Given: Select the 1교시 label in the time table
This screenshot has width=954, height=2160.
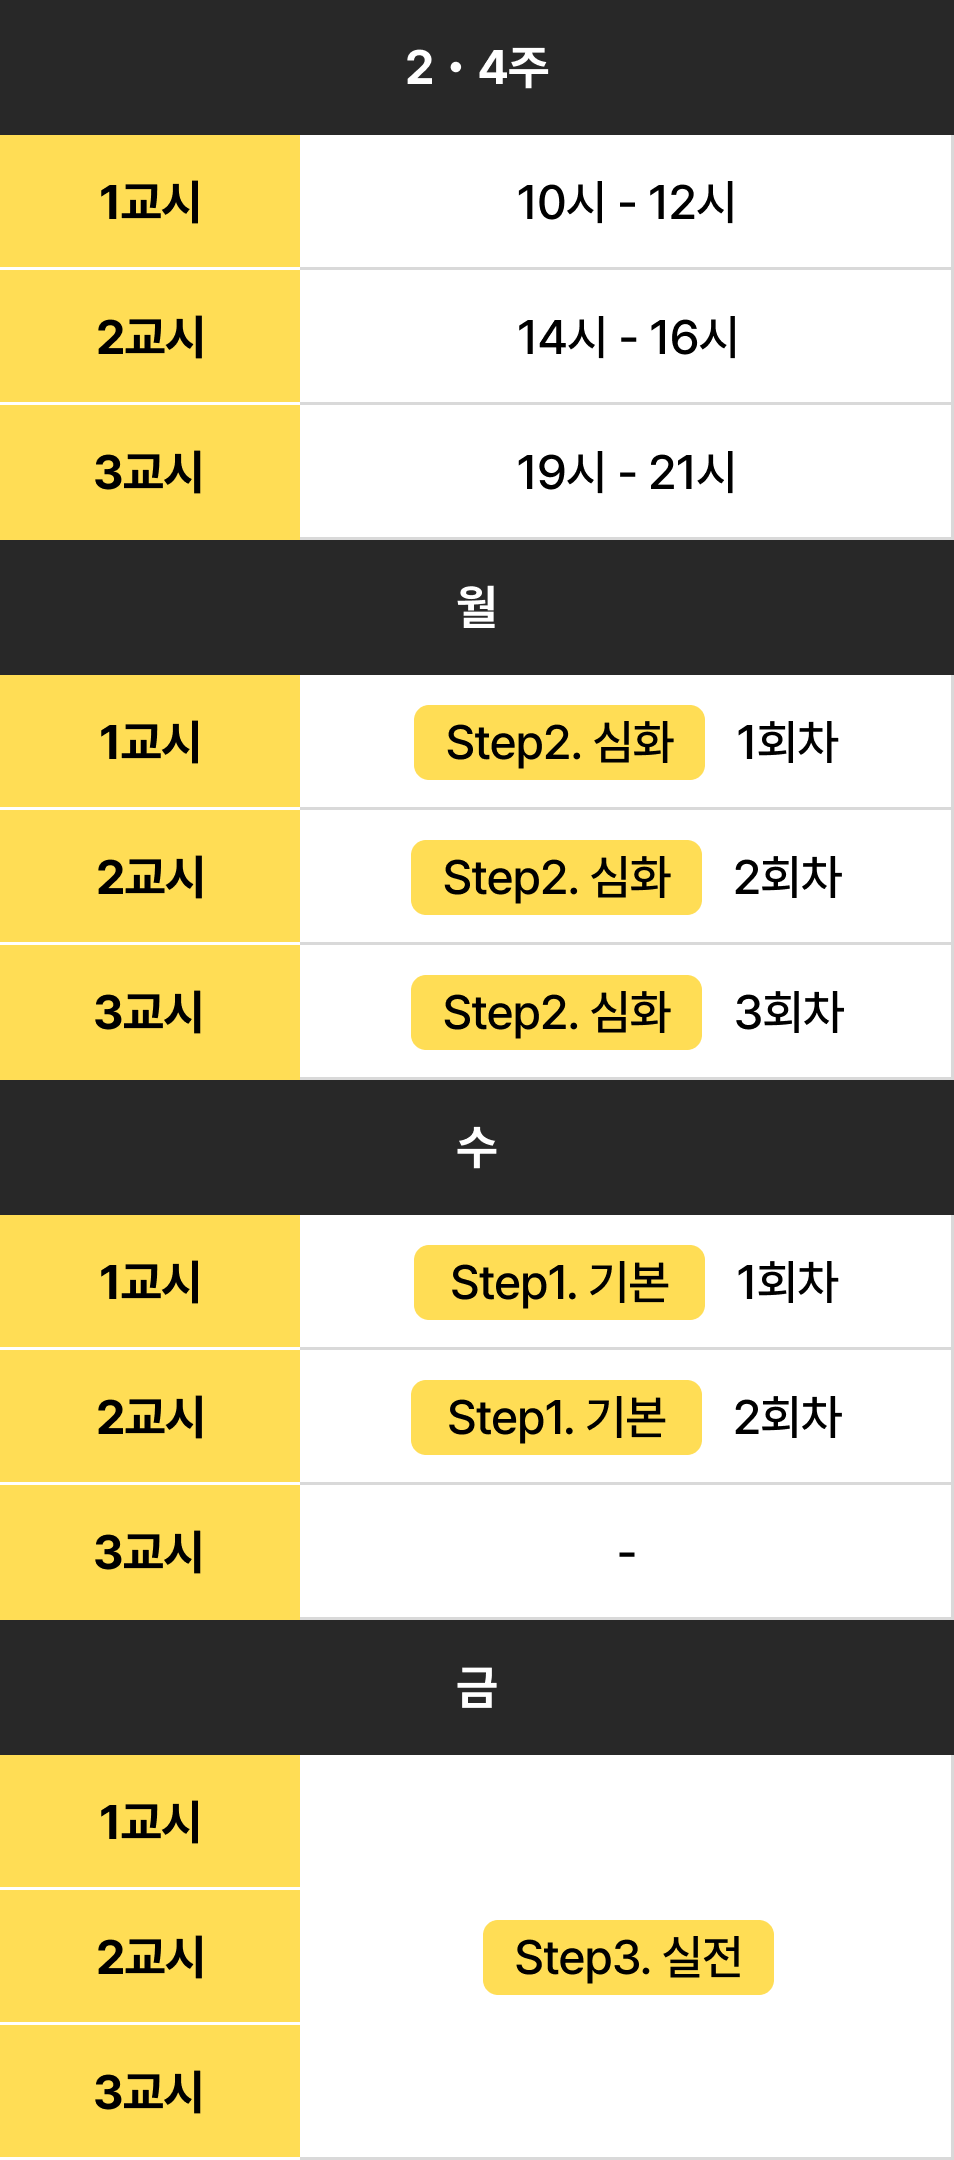Looking at the screenshot, I should pyautogui.click(x=150, y=202).
